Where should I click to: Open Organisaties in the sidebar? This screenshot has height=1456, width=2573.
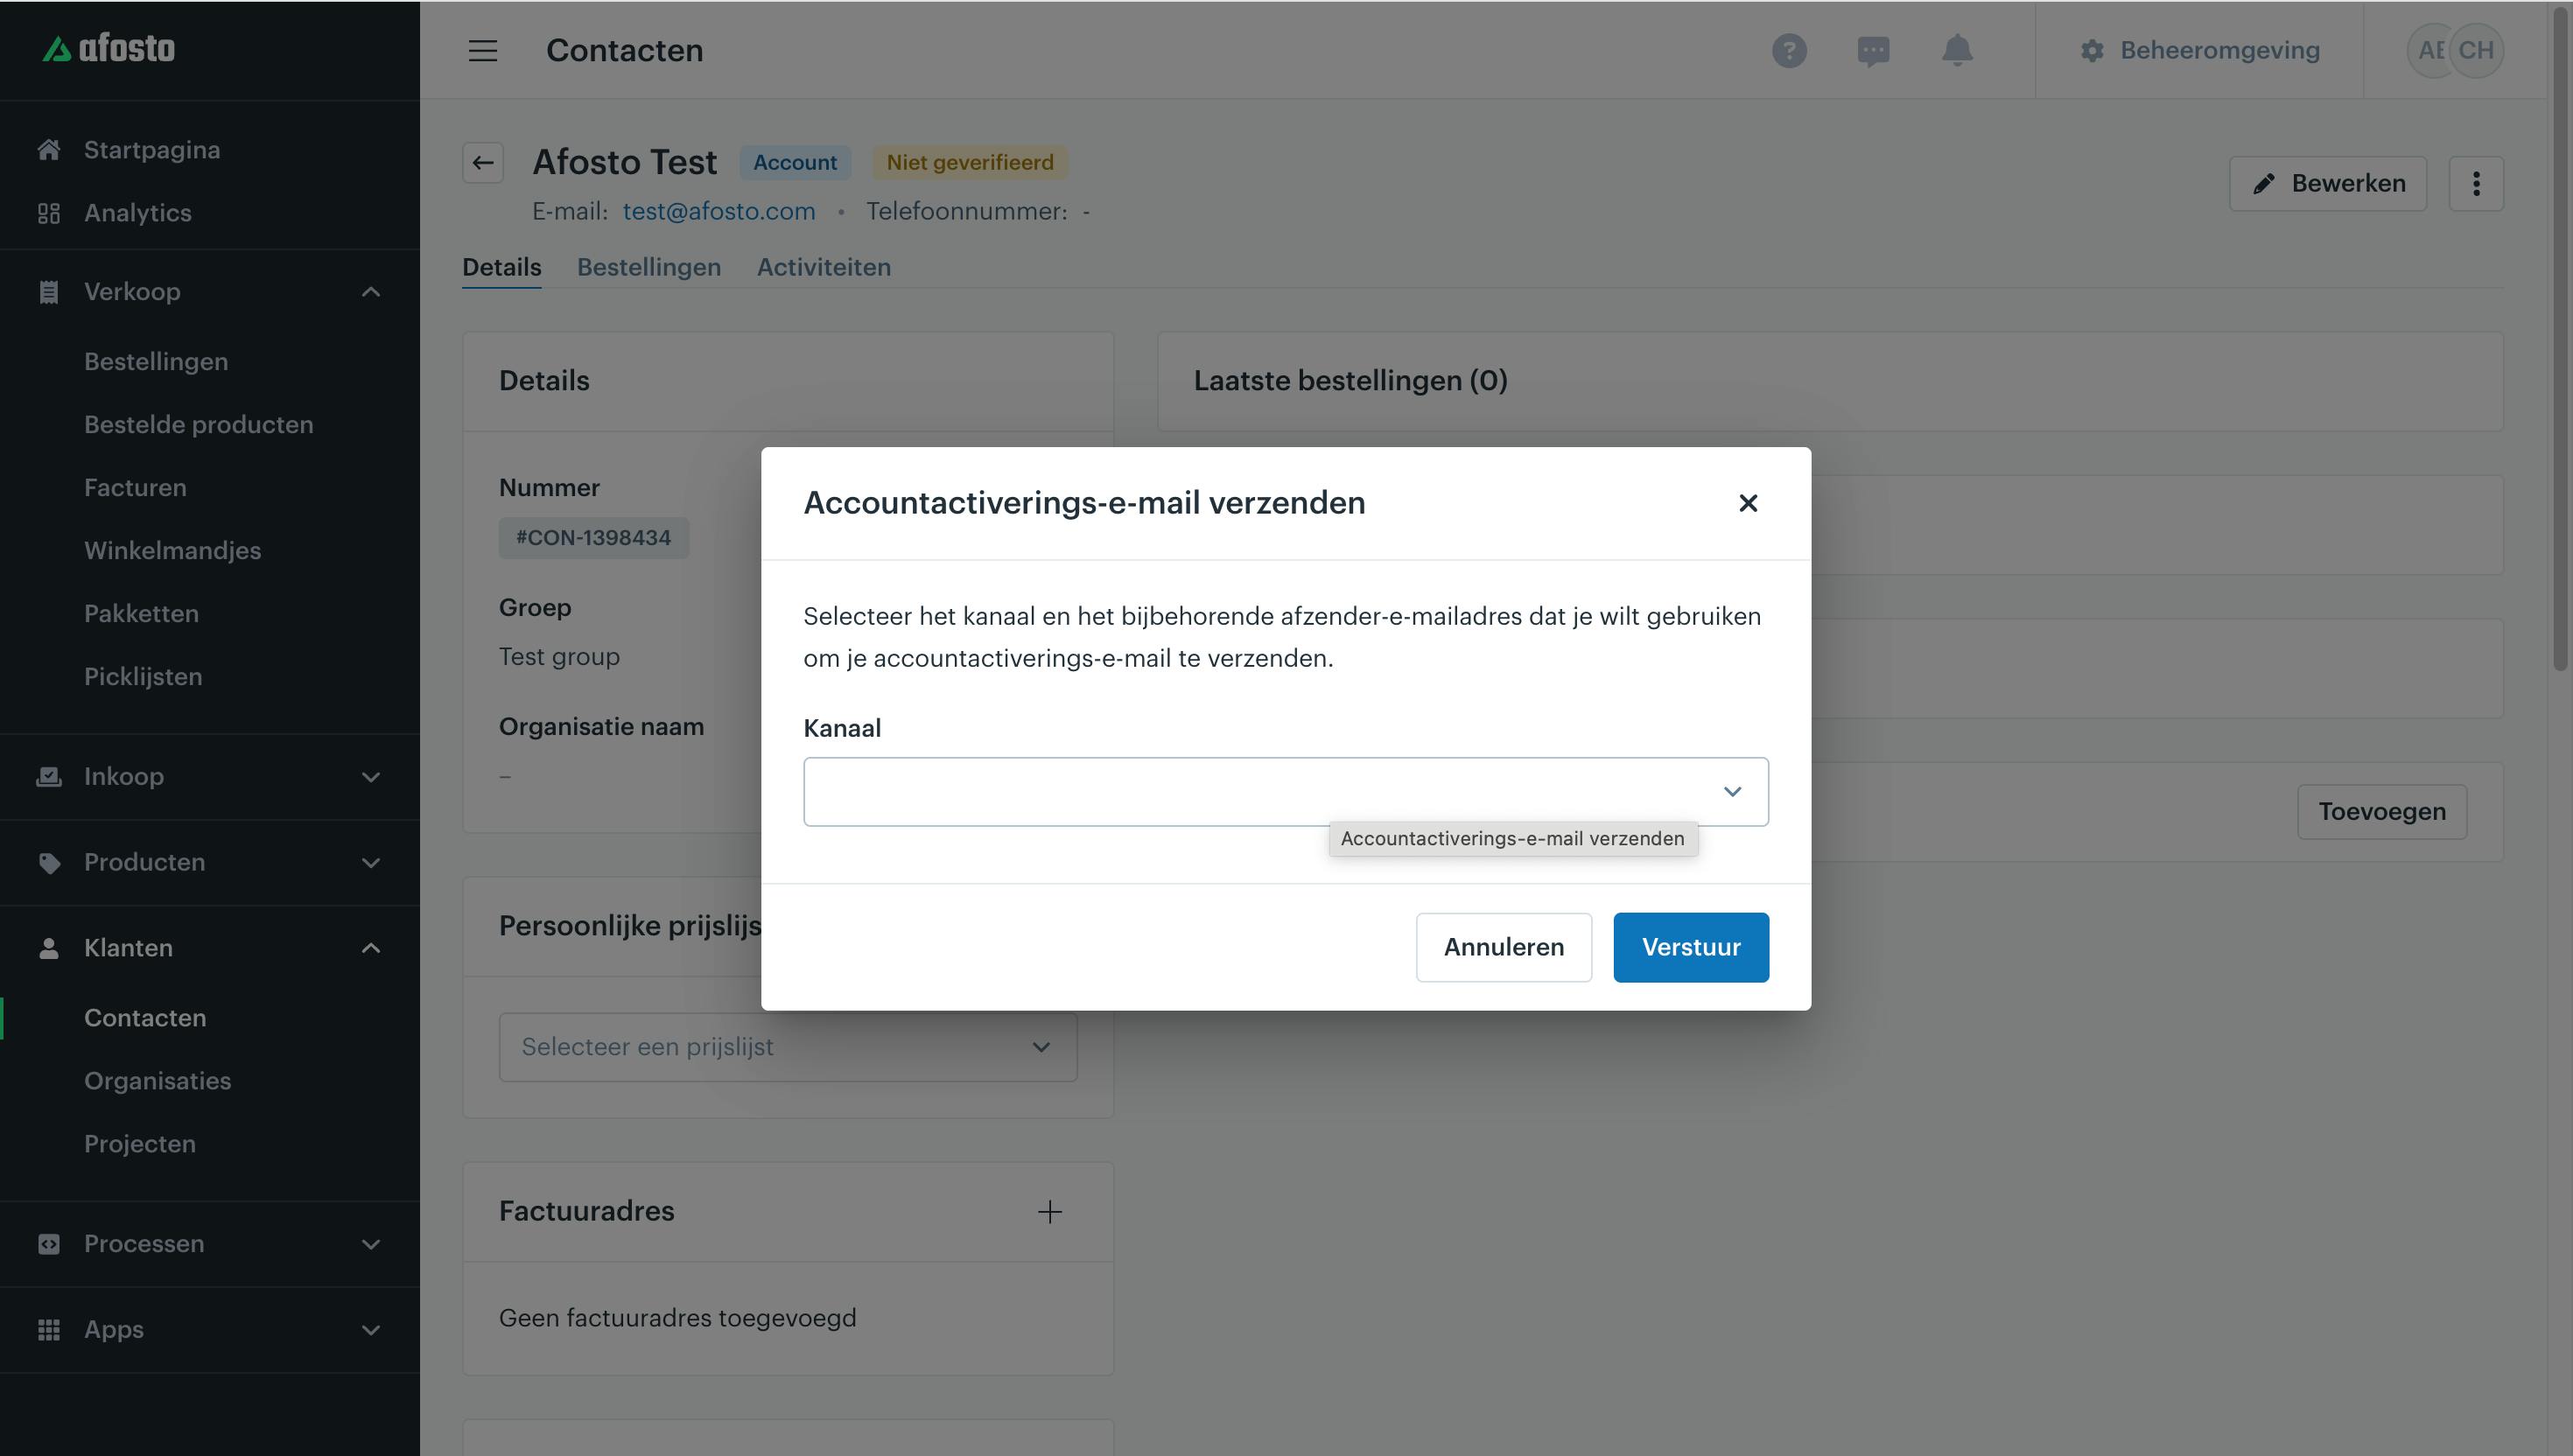pyautogui.click(x=157, y=1080)
